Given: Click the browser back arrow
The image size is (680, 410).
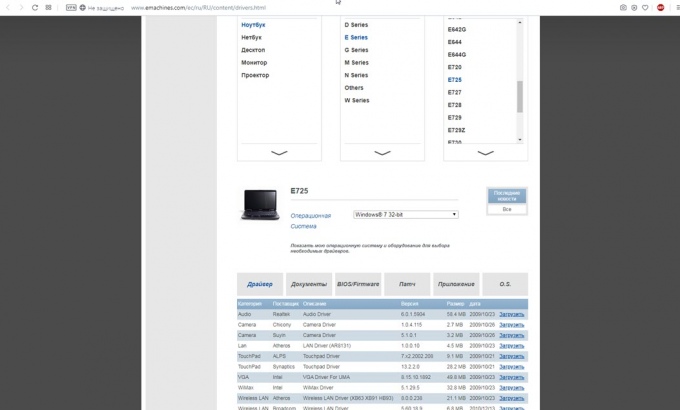Looking at the screenshot, I should 8,7.
